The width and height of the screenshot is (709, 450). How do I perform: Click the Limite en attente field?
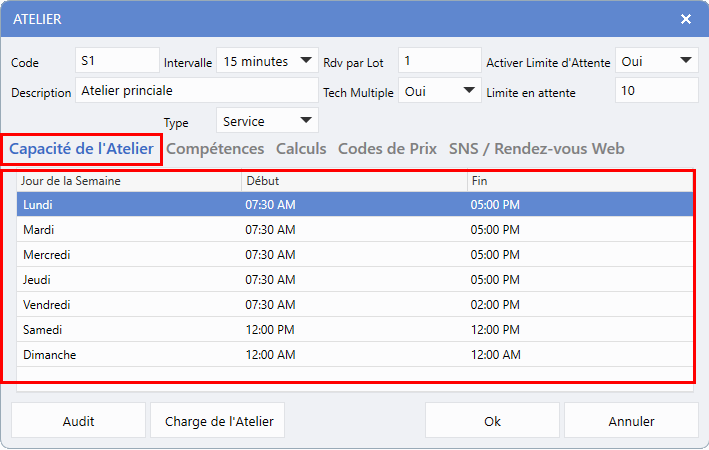(656, 91)
